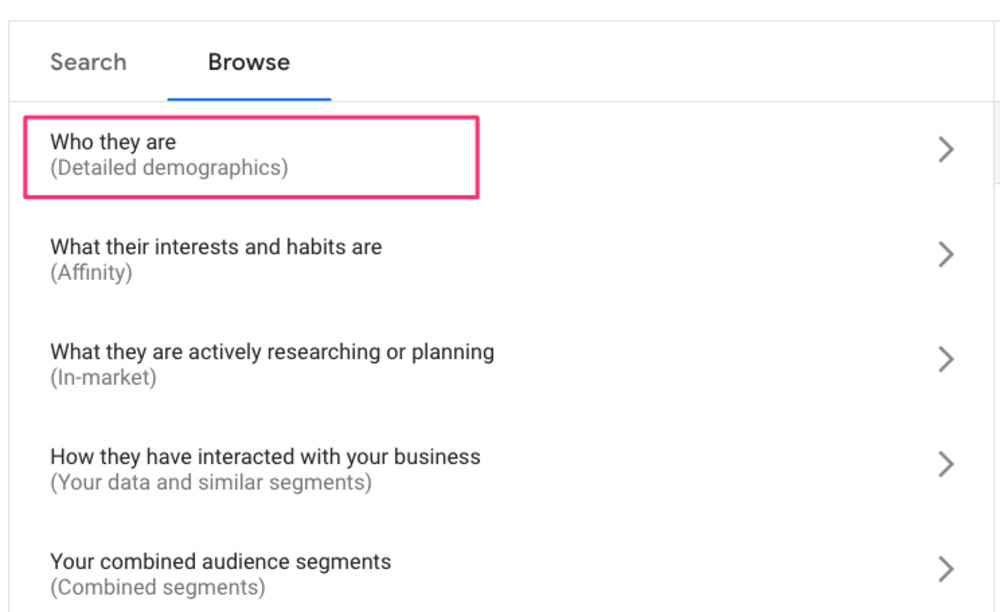Choose 'What their interests and habits are'

pos(216,247)
